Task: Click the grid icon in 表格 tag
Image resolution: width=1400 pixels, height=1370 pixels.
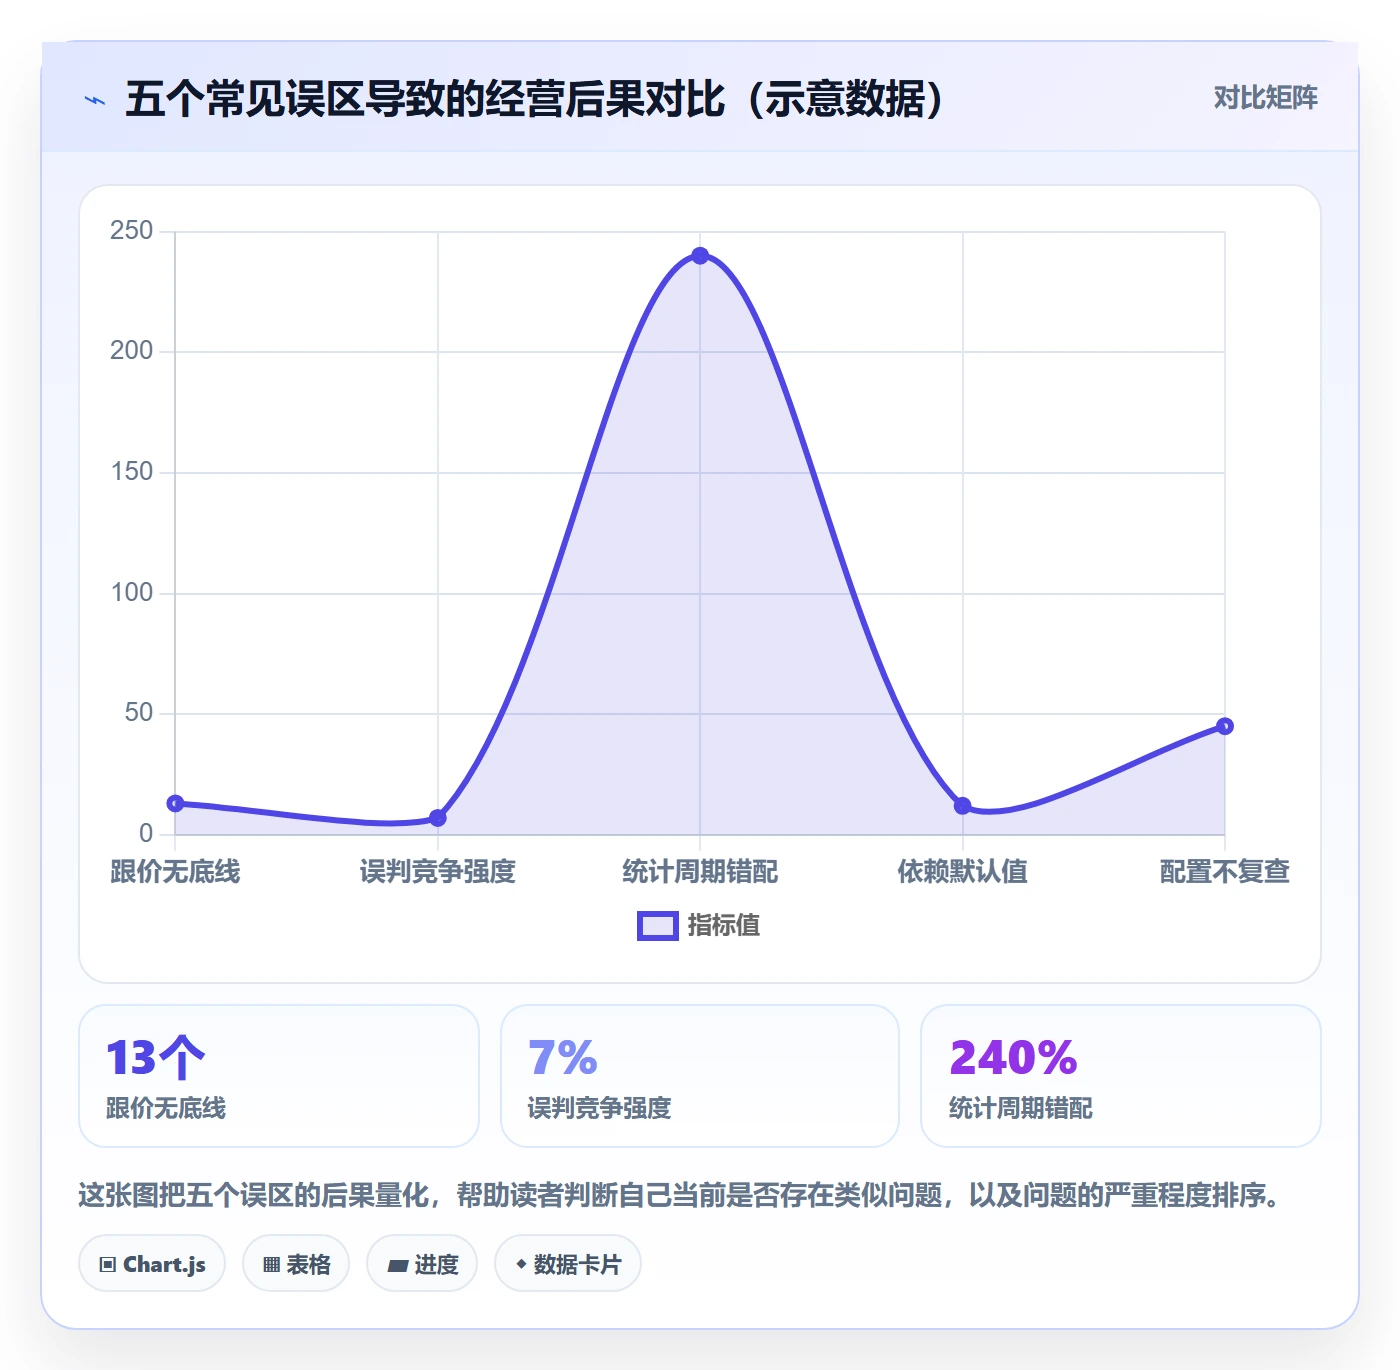Action: (x=271, y=1265)
